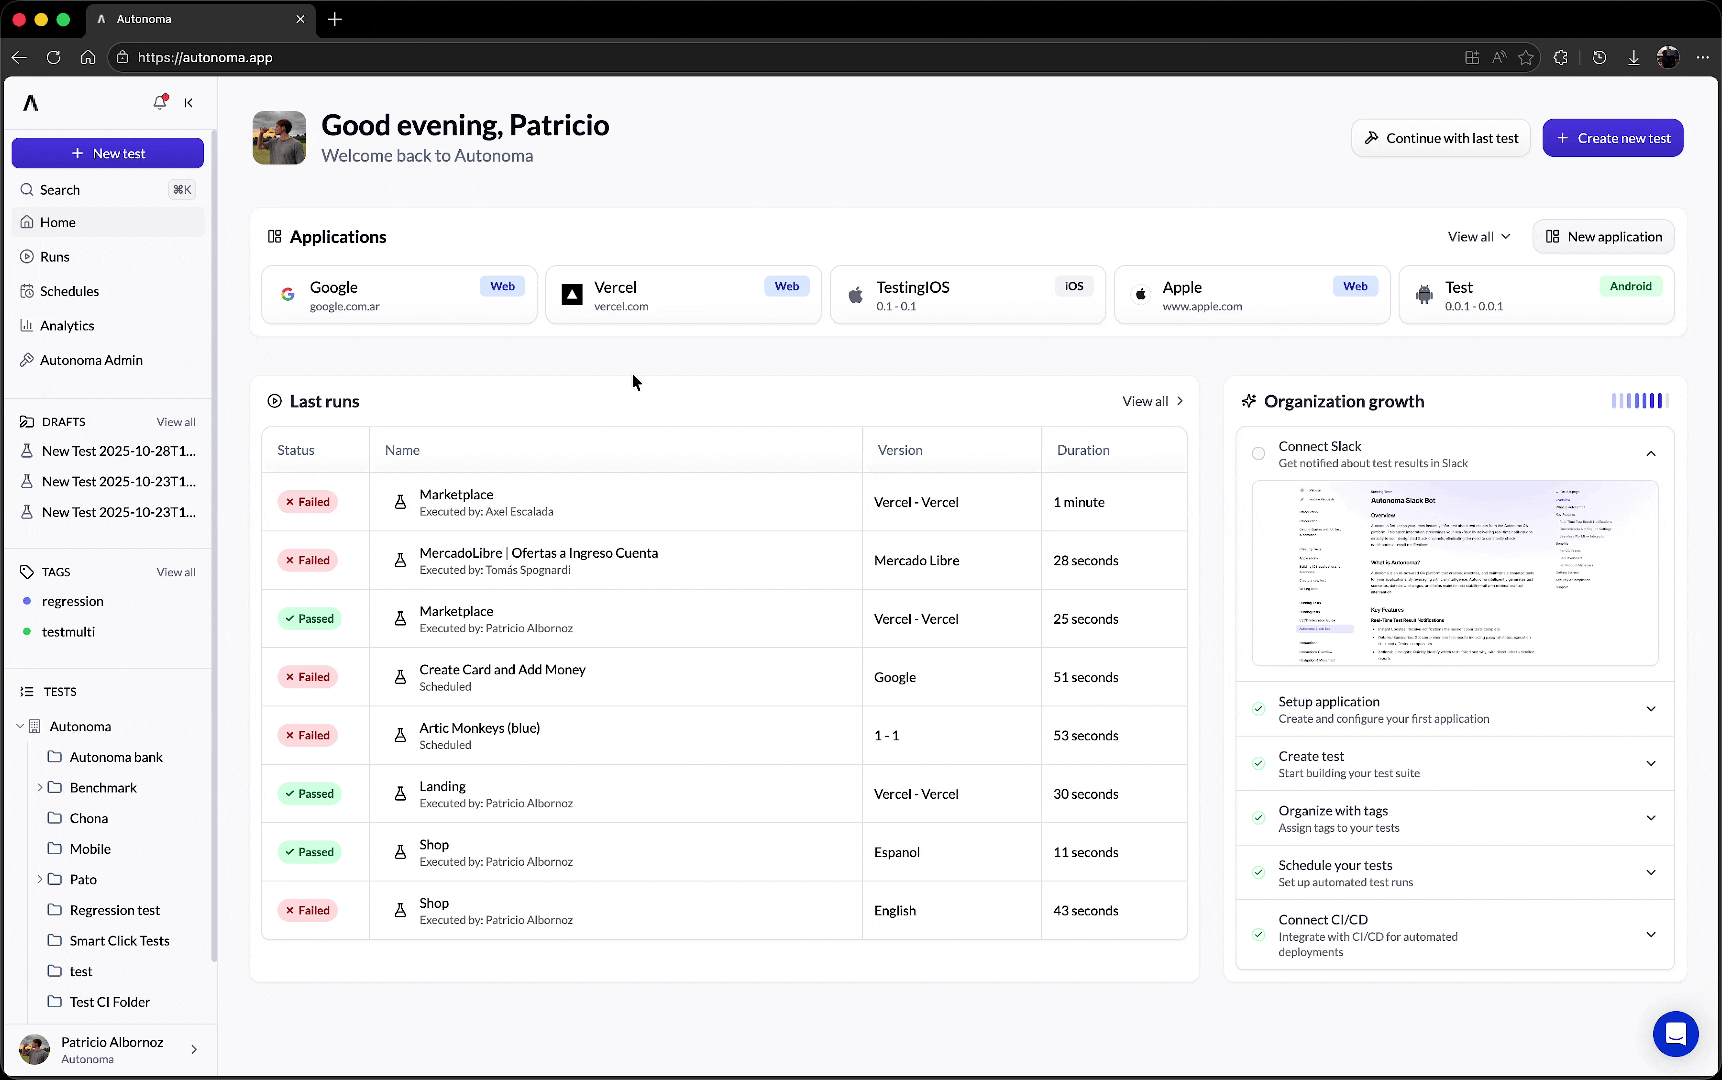The height and width of the screenshot is (1080, 1722).
Task: Open Runs in the sidebar
Action: point(54,256)
